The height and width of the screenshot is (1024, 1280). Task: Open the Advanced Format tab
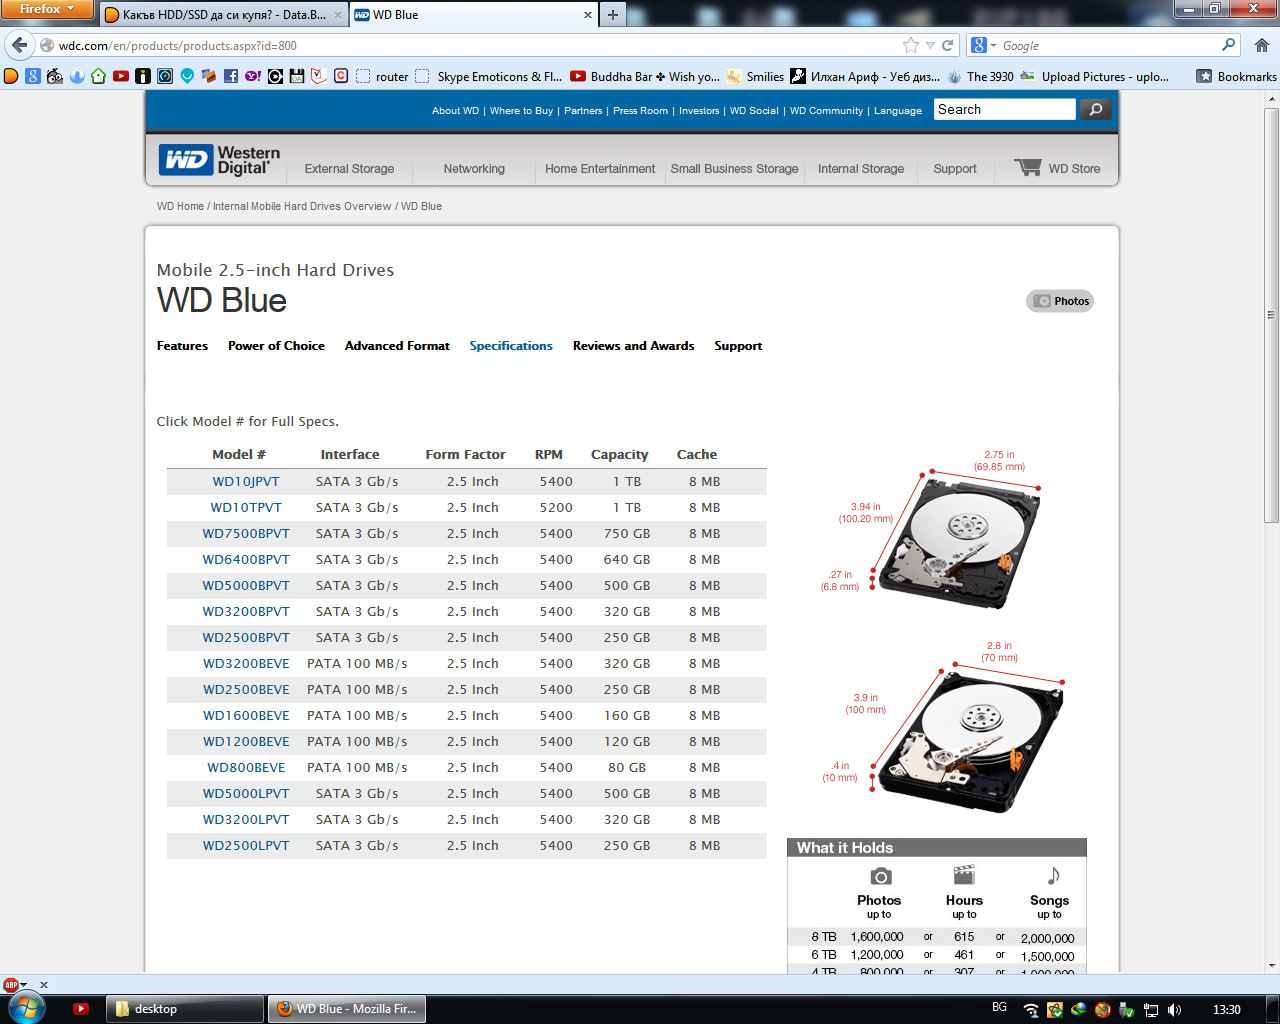click(397, 346)
